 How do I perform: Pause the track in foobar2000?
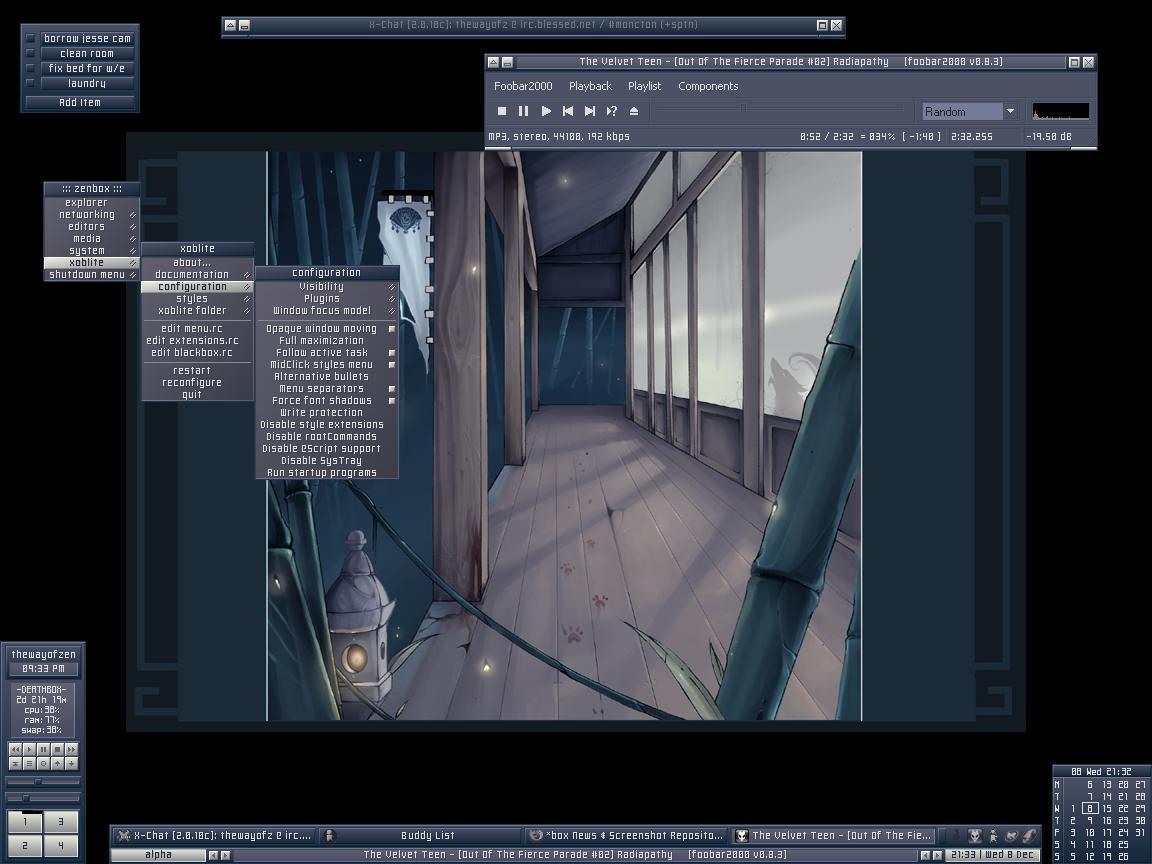[x=523, y=111]
